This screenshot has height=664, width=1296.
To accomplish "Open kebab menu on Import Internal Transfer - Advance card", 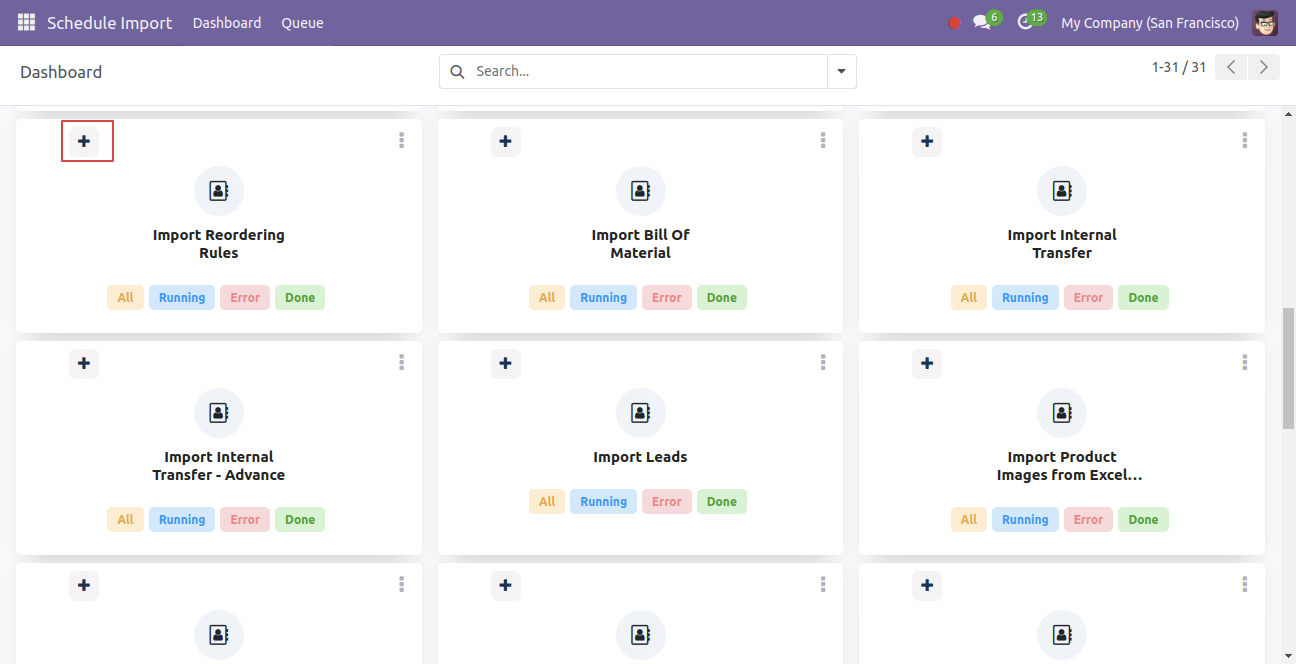I will 401,363.
